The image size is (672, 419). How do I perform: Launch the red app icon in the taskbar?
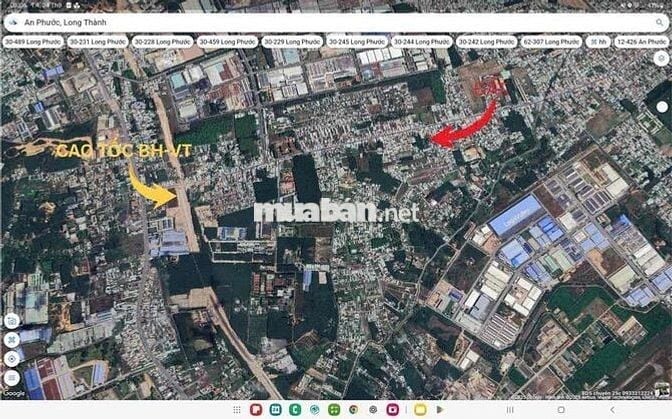pos(256,410)
